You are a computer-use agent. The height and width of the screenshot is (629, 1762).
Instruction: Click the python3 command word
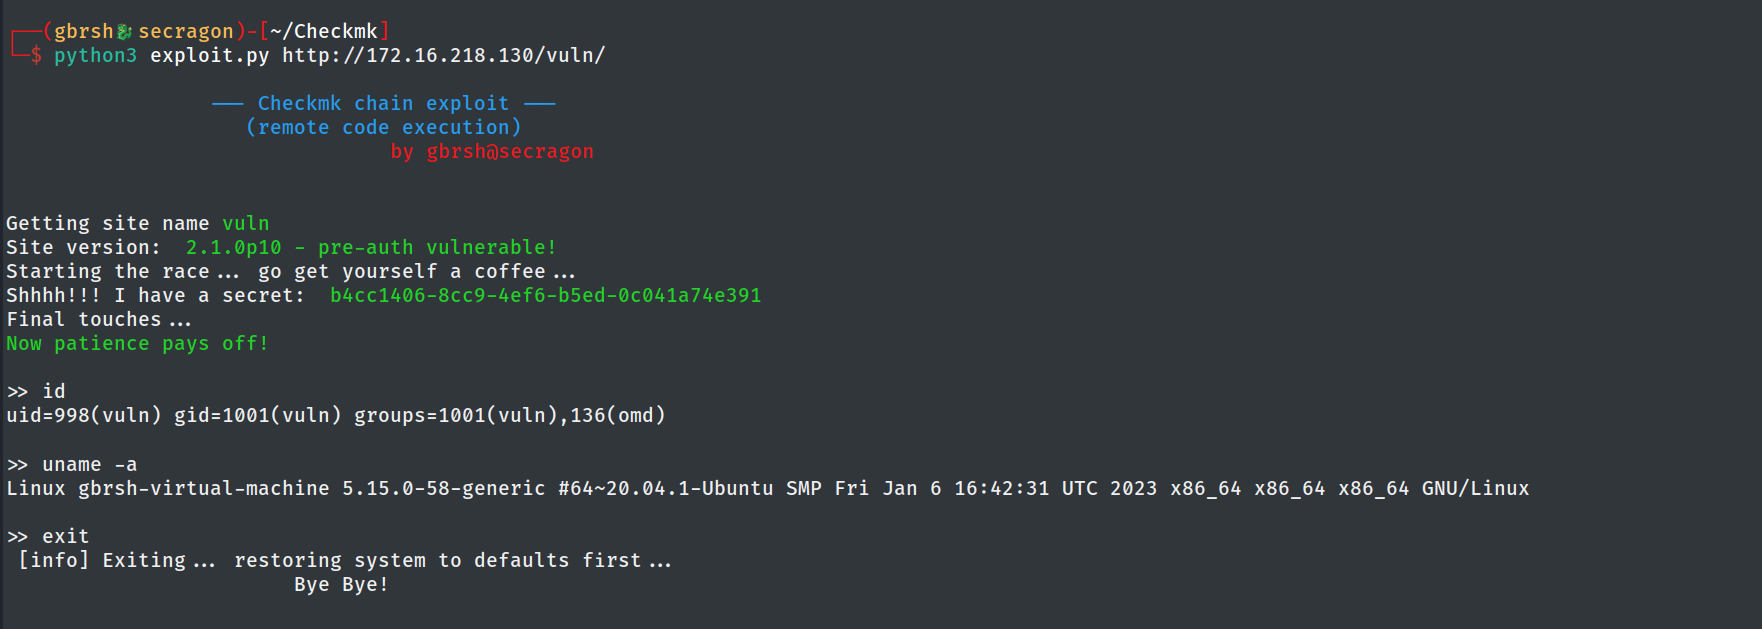95,56
